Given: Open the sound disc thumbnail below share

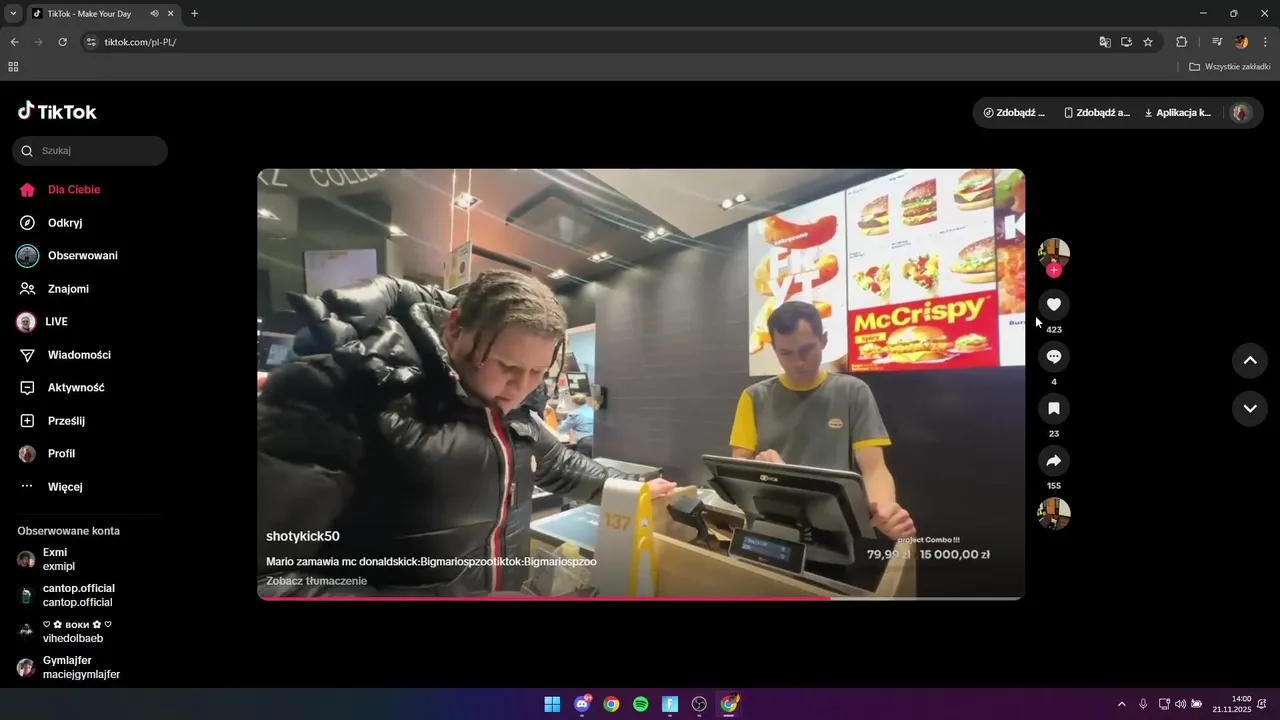Looking at the screenshot, I should 1054,513.
